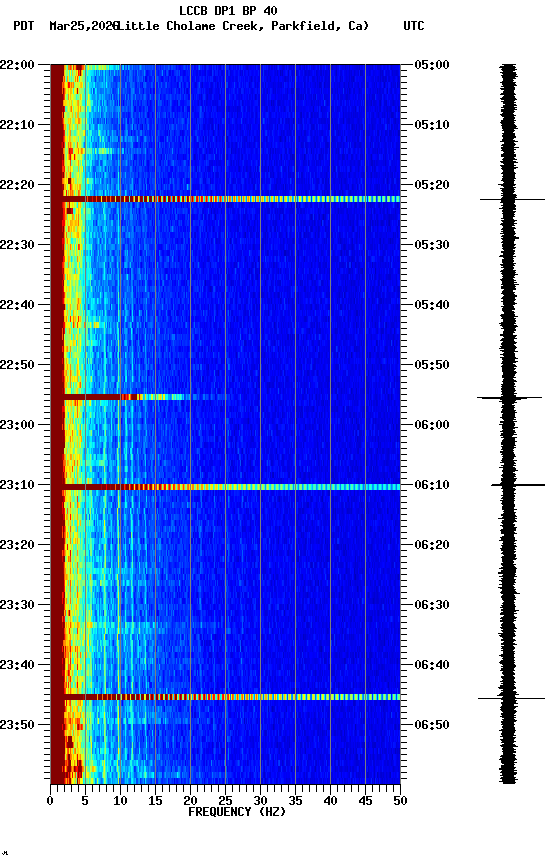Click the seismogram spike near 06:45 UTC
Image resolution: width=552 pixels, height=864 pixels.
(511, 698)
